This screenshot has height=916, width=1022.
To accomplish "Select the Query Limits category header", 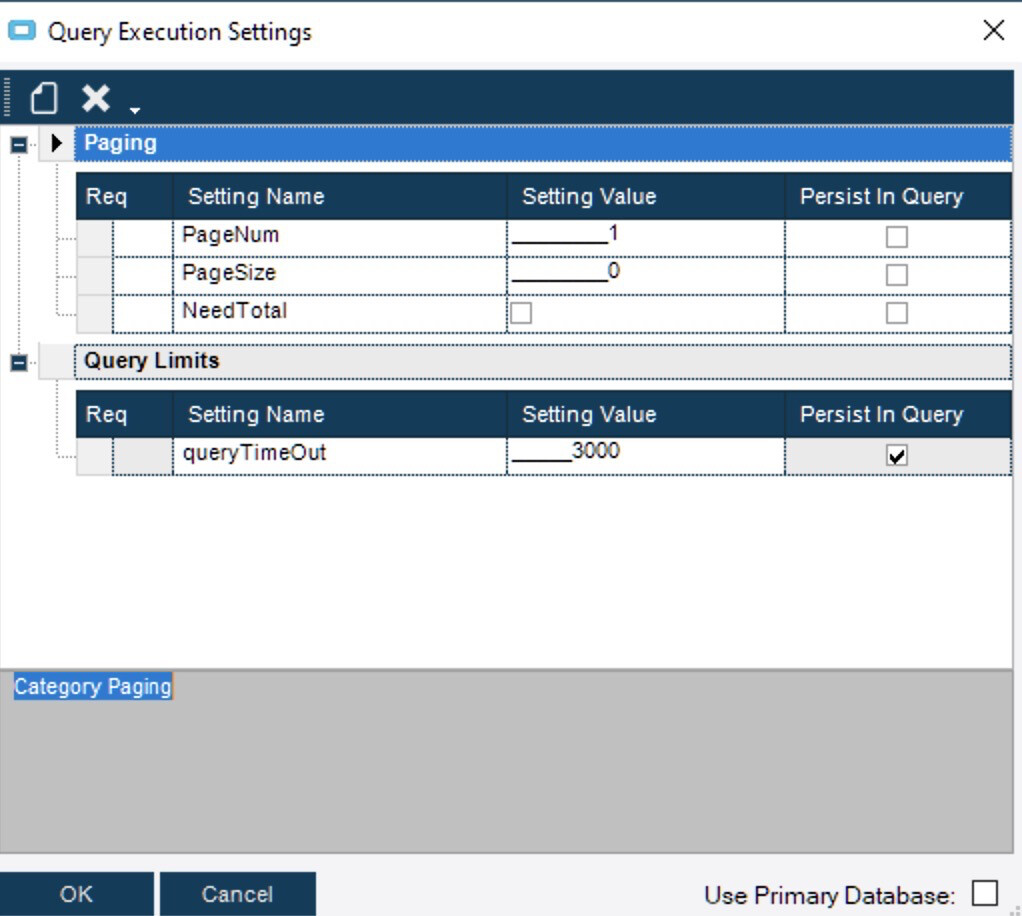I will click(542, 361).
